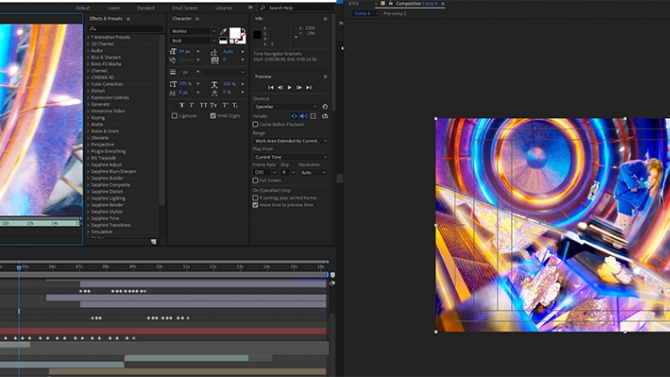Click the black sample swatch in Info
The width and height of the screenshot is (670, 377).
pyautogui.click(x=257, y=35)
